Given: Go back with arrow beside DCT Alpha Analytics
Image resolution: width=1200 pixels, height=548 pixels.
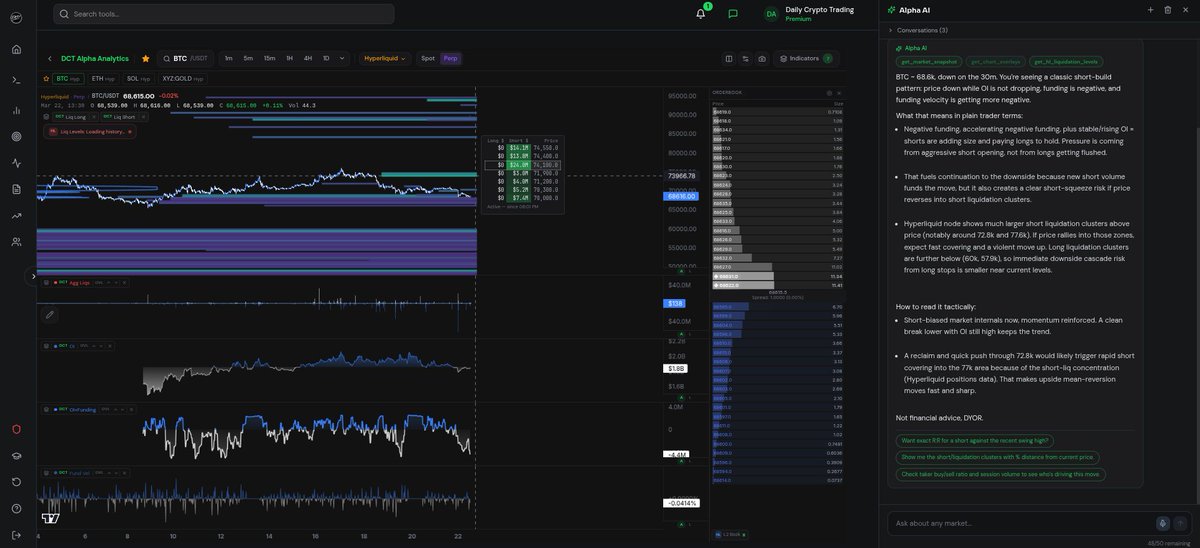Looking at the screenshot, I should [x=50, y=58].
